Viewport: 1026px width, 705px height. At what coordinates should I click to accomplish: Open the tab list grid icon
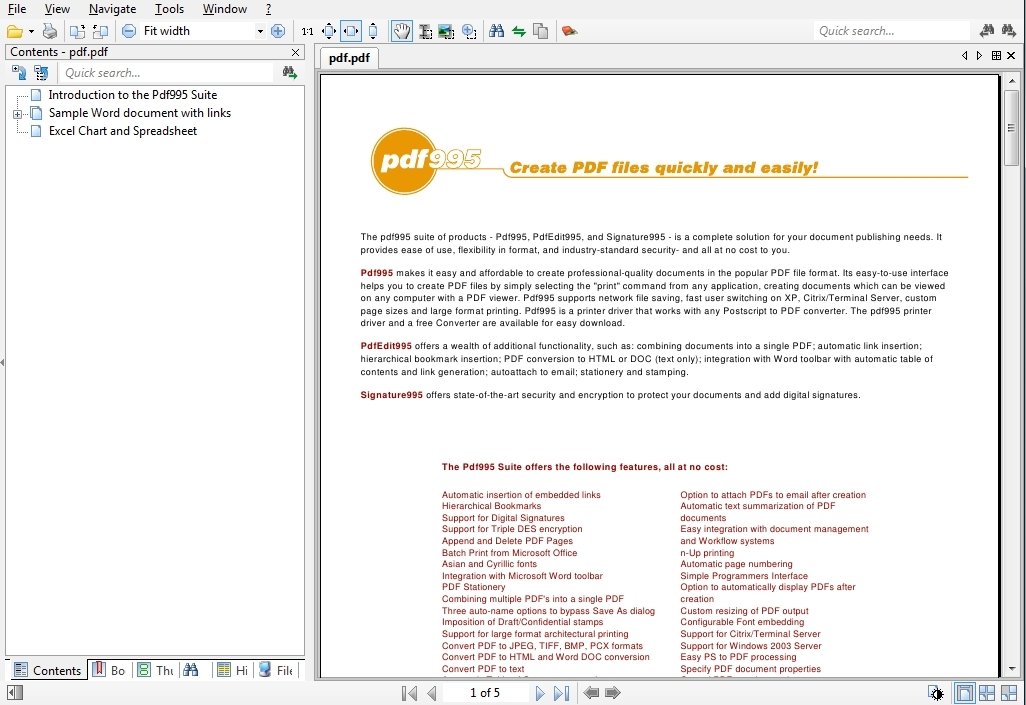pyautogui.click(x=996, y=56)
